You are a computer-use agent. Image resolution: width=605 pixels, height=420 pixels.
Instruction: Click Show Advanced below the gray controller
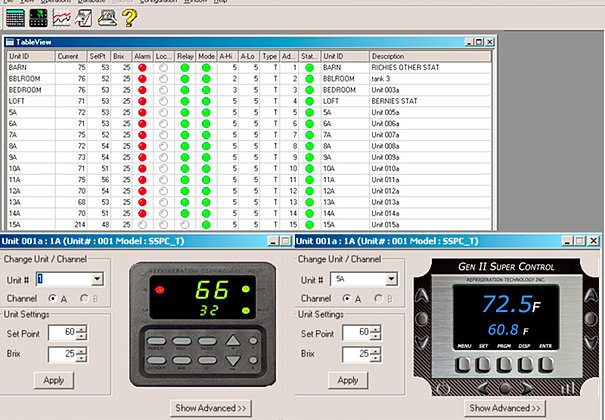coord(211,408)
